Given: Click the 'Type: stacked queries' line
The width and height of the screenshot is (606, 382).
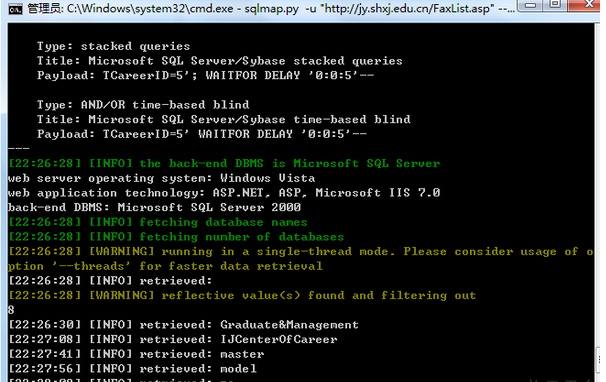Looking at the screenshot, I should (x=114, y=46).
